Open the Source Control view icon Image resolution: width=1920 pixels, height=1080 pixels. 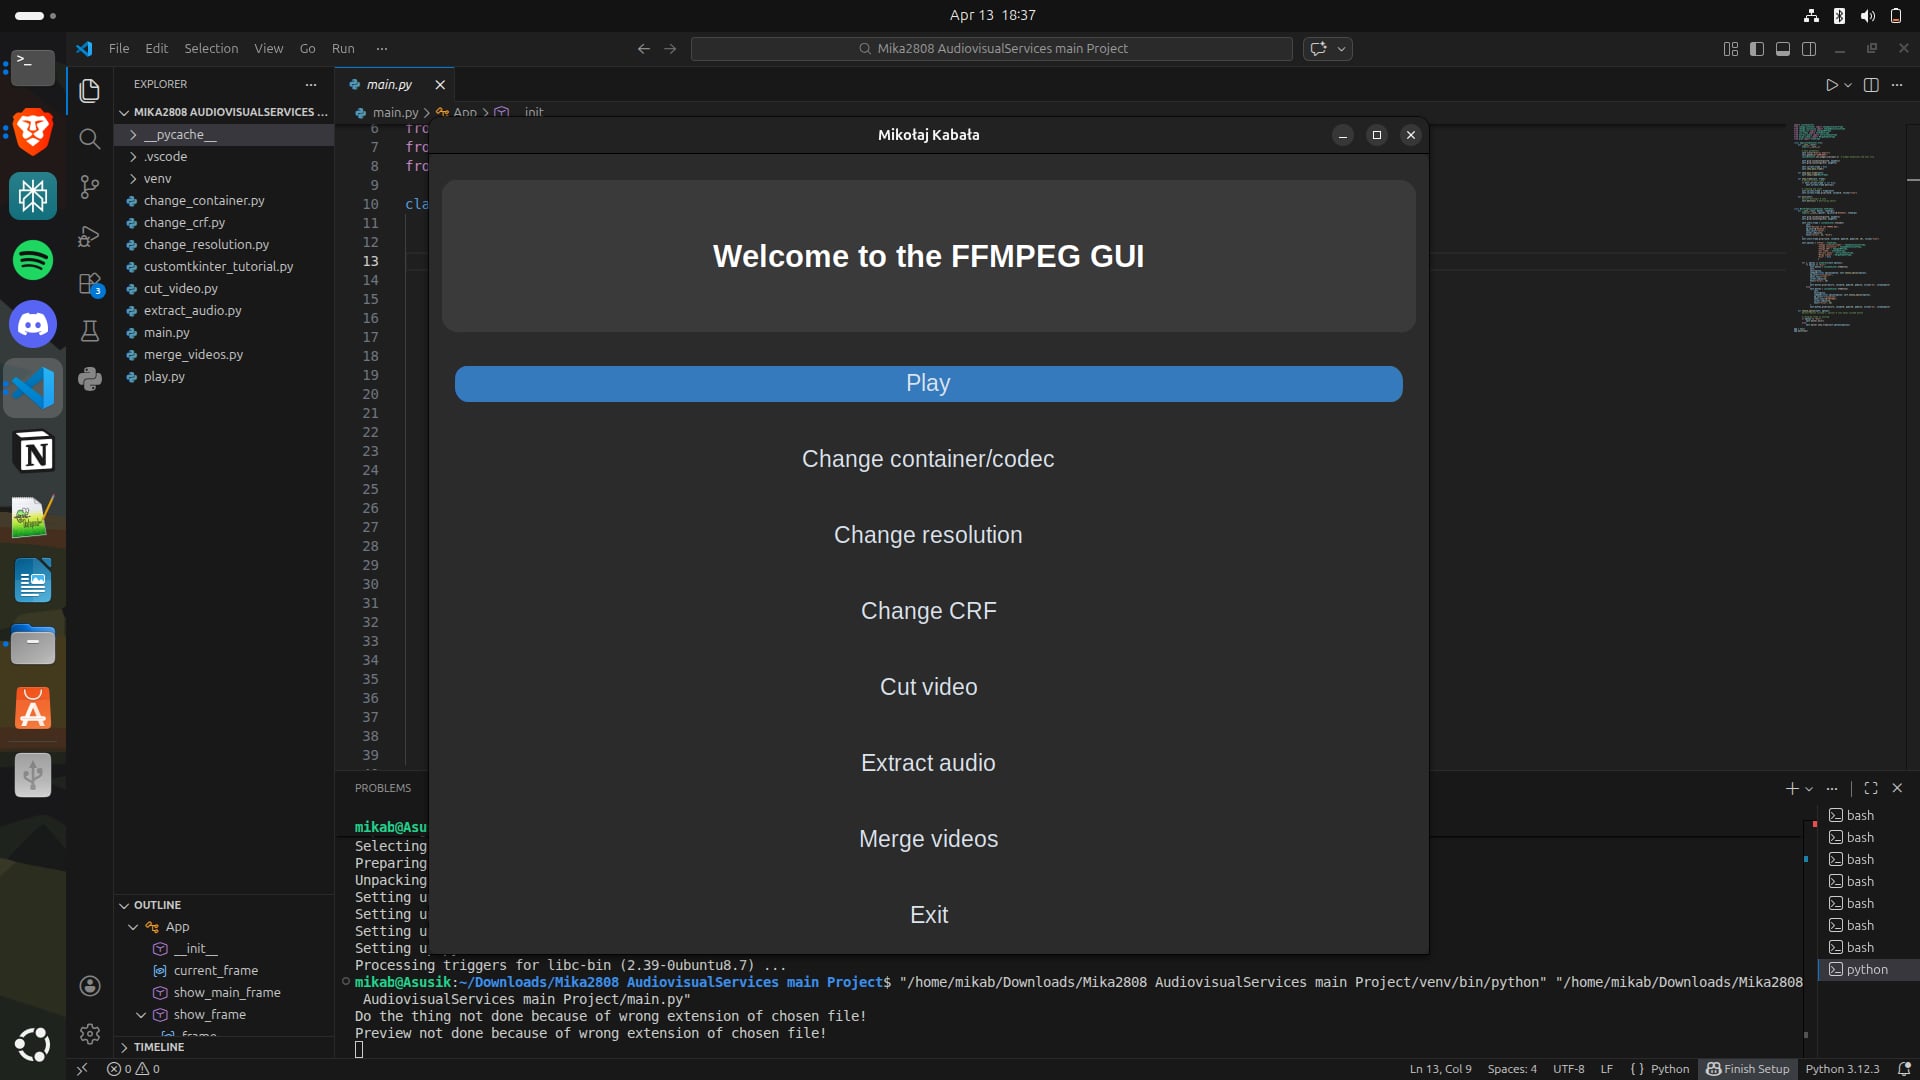(x=90, y=187)
